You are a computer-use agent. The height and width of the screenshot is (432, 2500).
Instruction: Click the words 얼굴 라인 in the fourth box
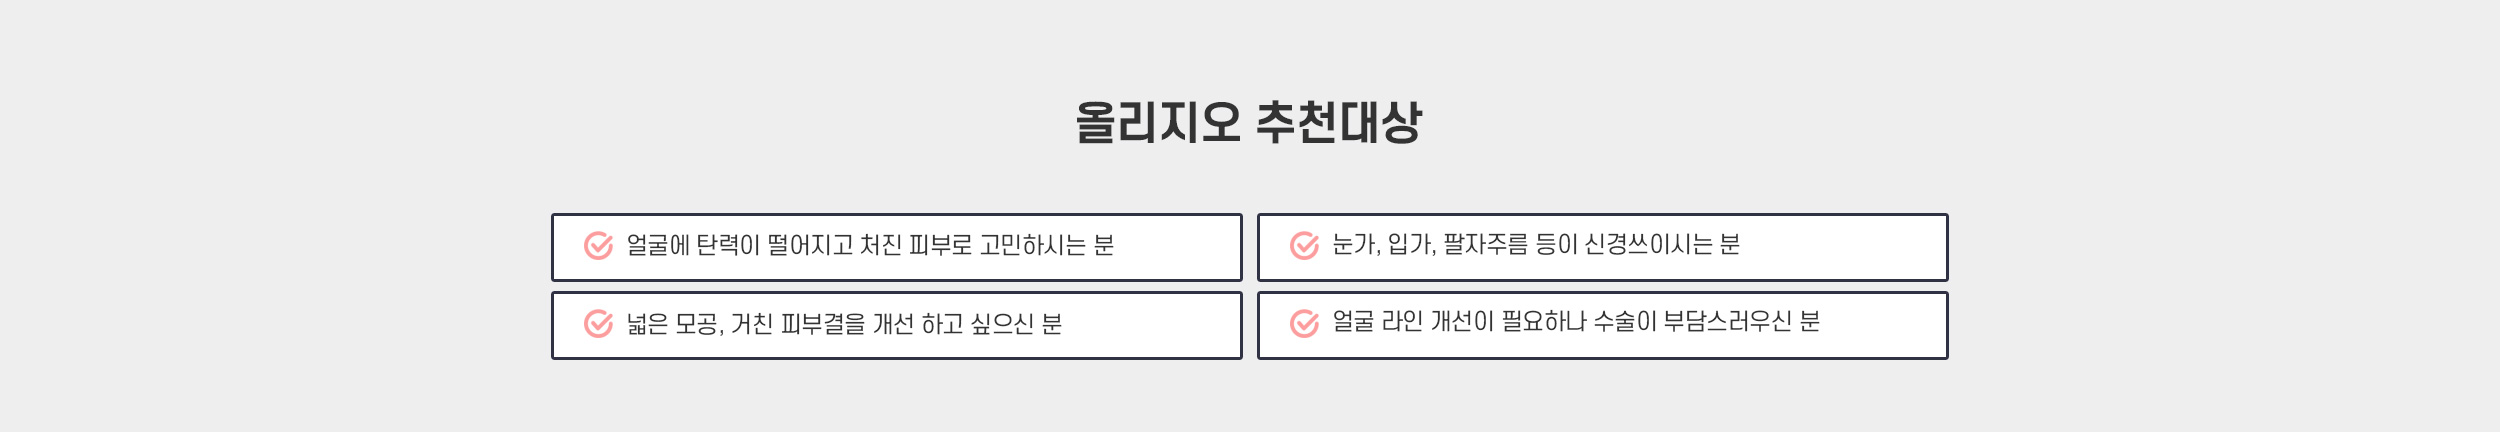point(1378,321)
